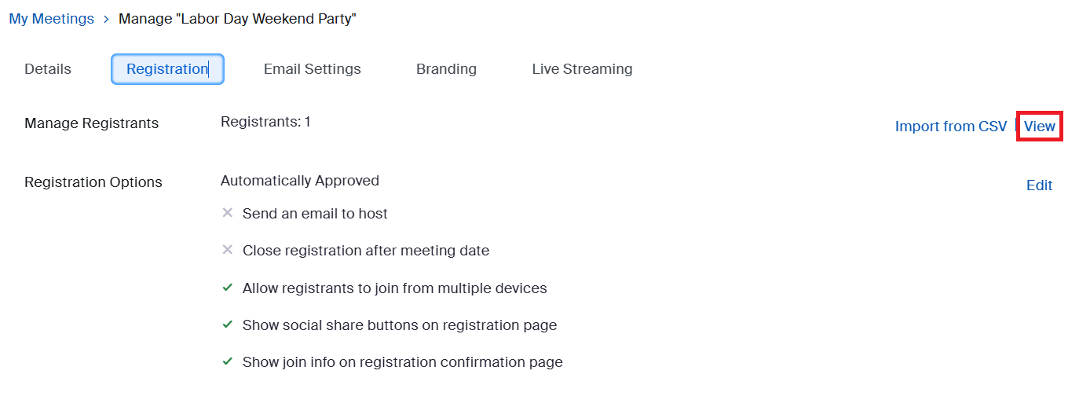Click the X icon beside Close registration after meeting date
Viewport: 1080px width, 400px height.
227,250
